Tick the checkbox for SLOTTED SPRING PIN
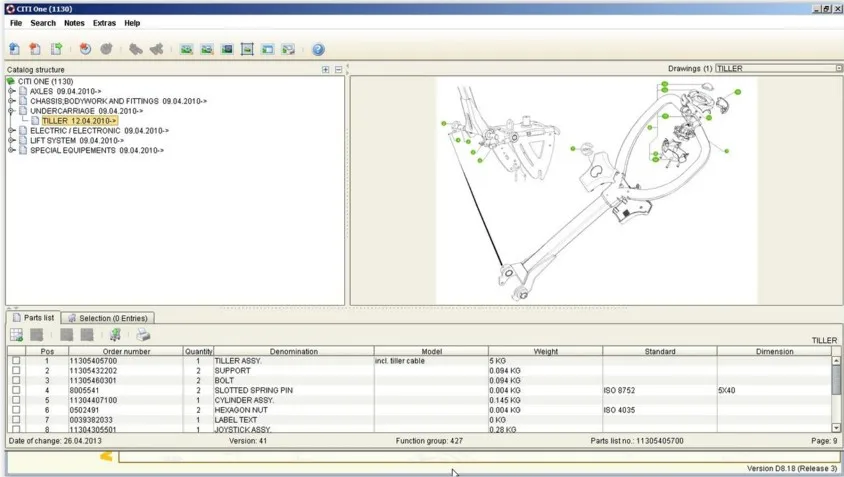This screenshot has width=844, height=477. click(16, 390)
